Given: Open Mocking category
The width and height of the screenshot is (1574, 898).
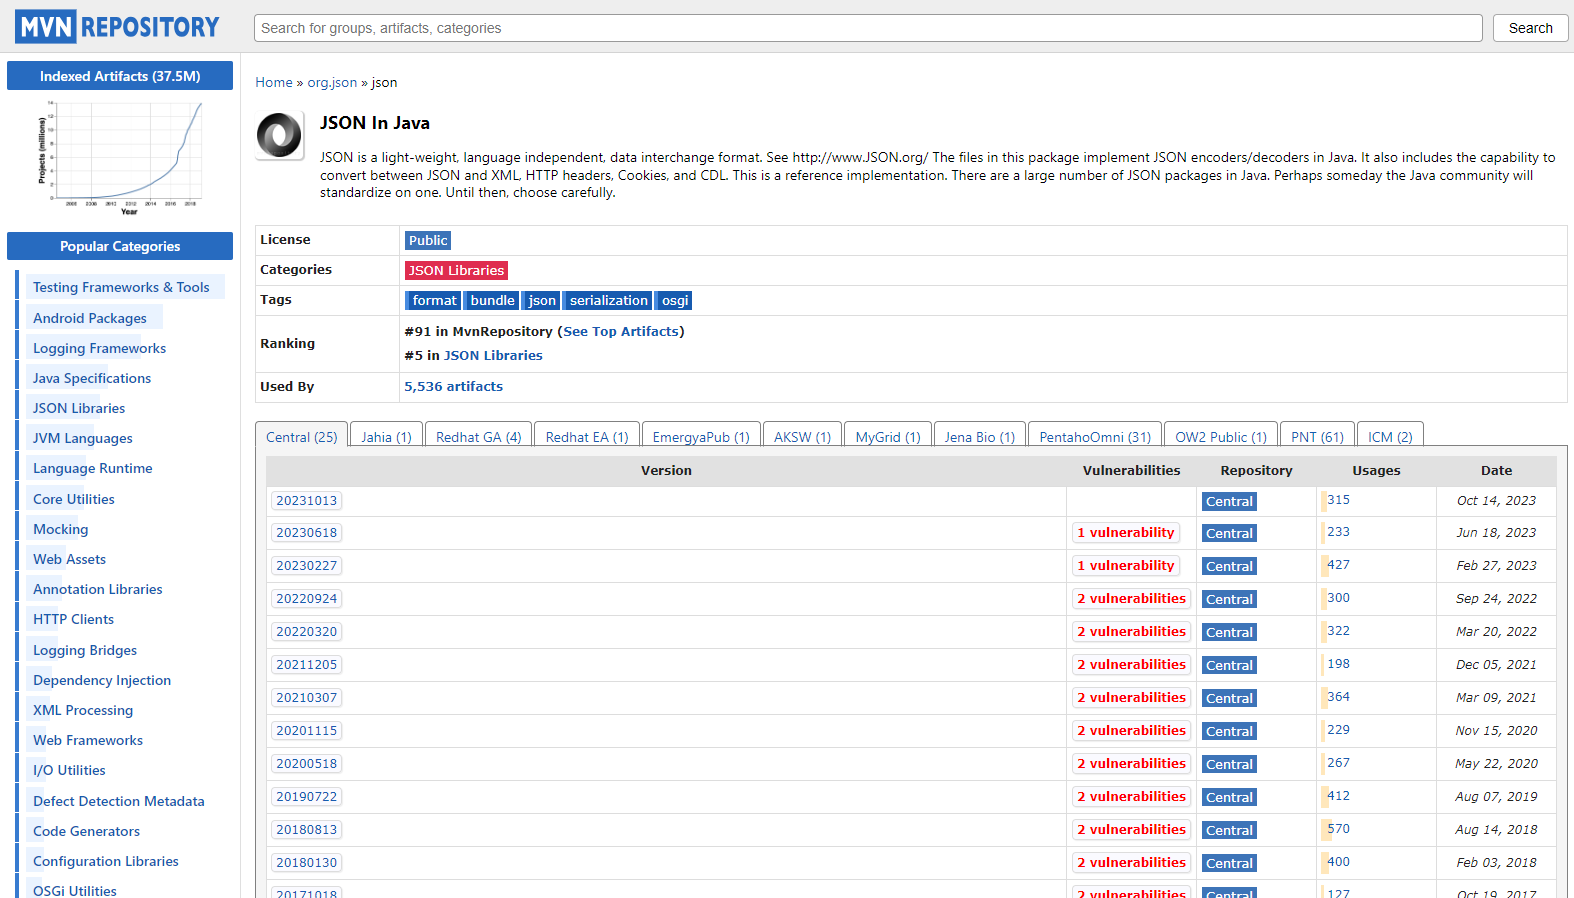Looking at the screenshot, I should click(x=60, y=529).
